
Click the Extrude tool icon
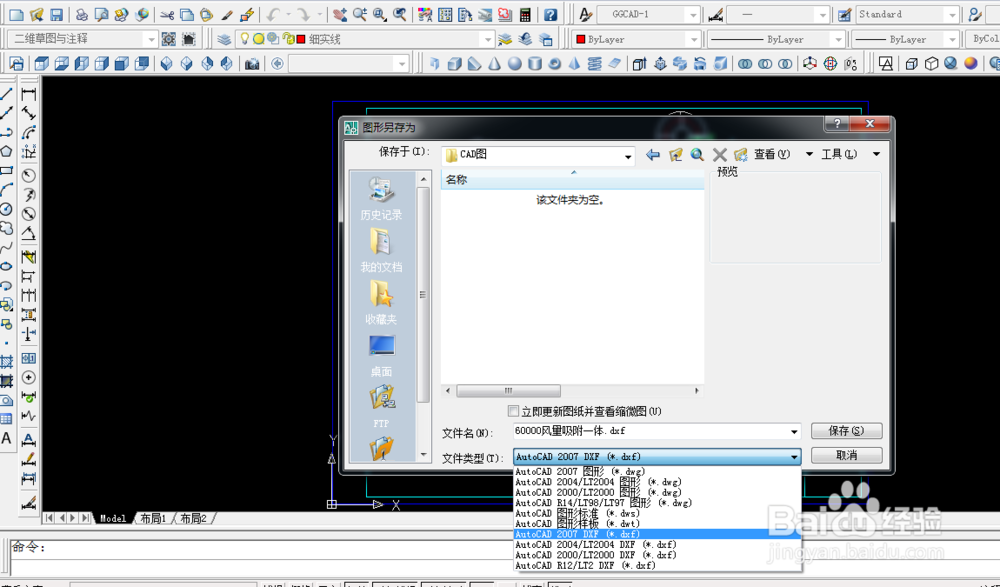(638, 63)
